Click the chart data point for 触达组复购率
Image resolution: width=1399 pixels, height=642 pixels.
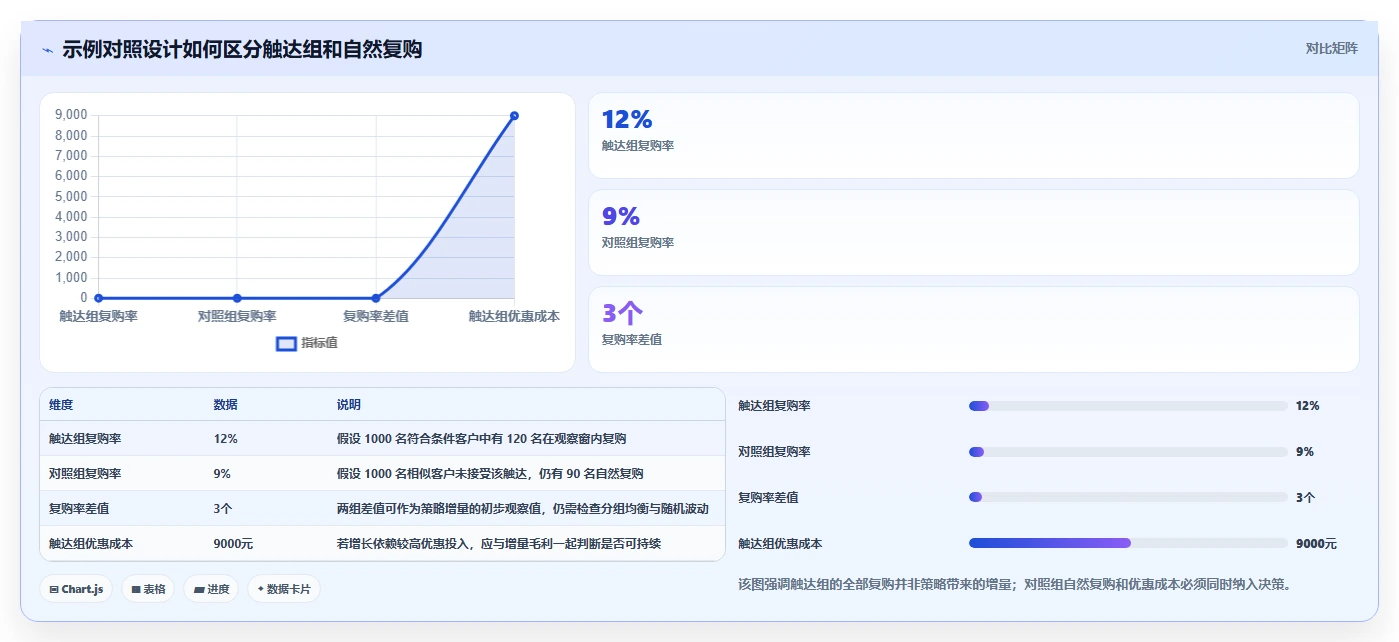[x=98, y=298]
